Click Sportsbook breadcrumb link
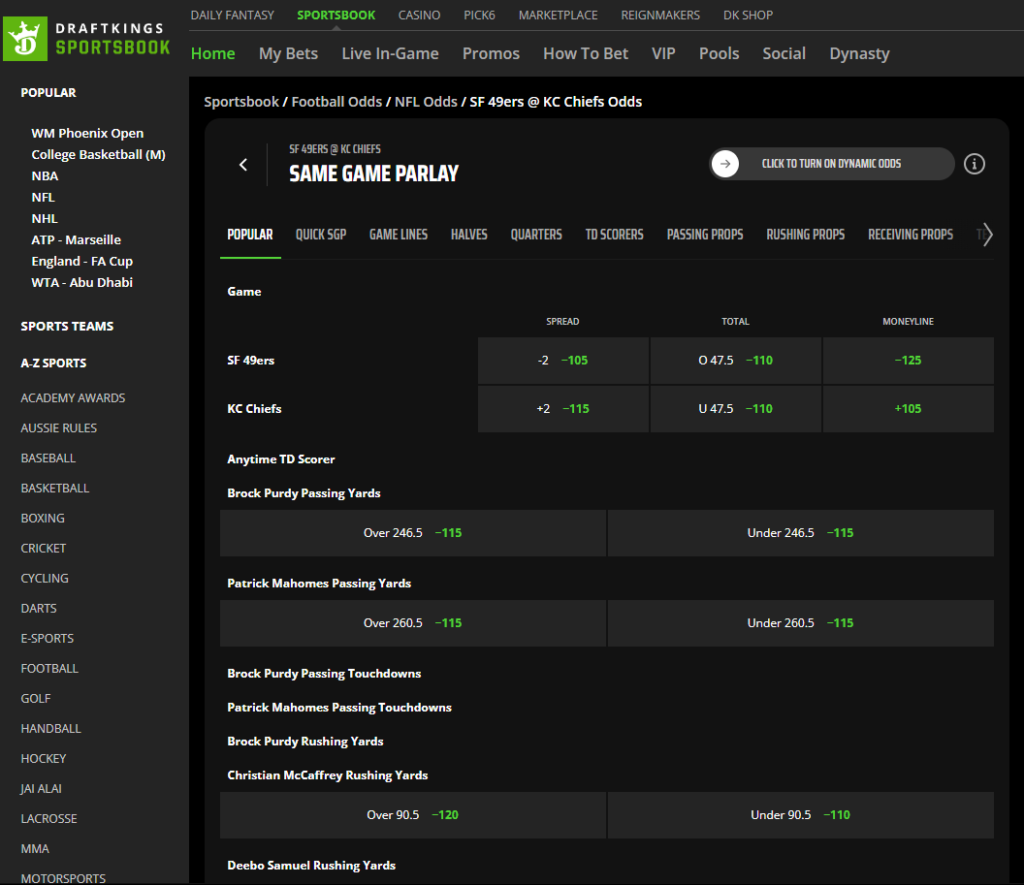 coord(241,102)
